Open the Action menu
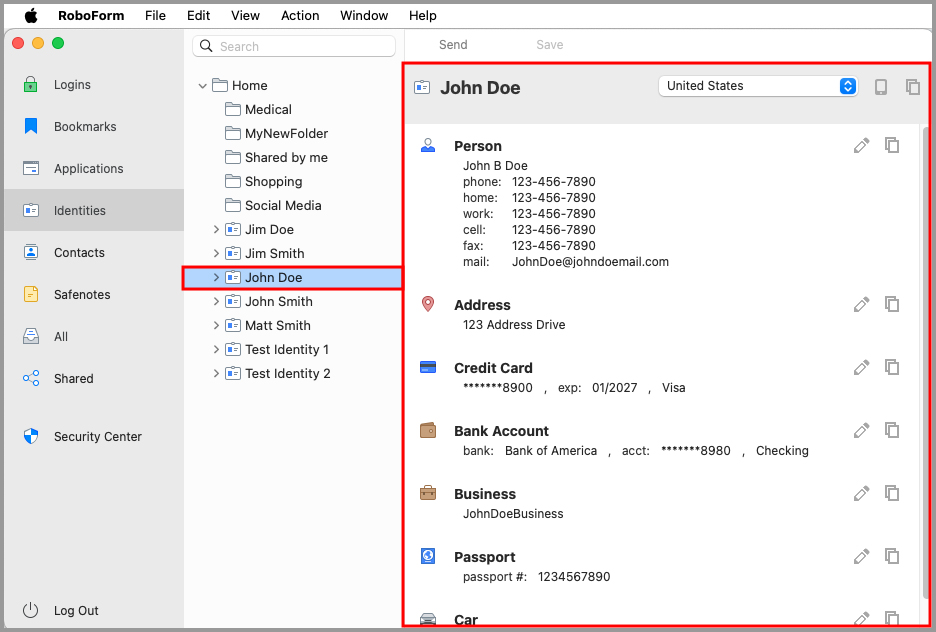Viewport: 936px width, 632px height. pyautogui.click(x=300, y=16)
